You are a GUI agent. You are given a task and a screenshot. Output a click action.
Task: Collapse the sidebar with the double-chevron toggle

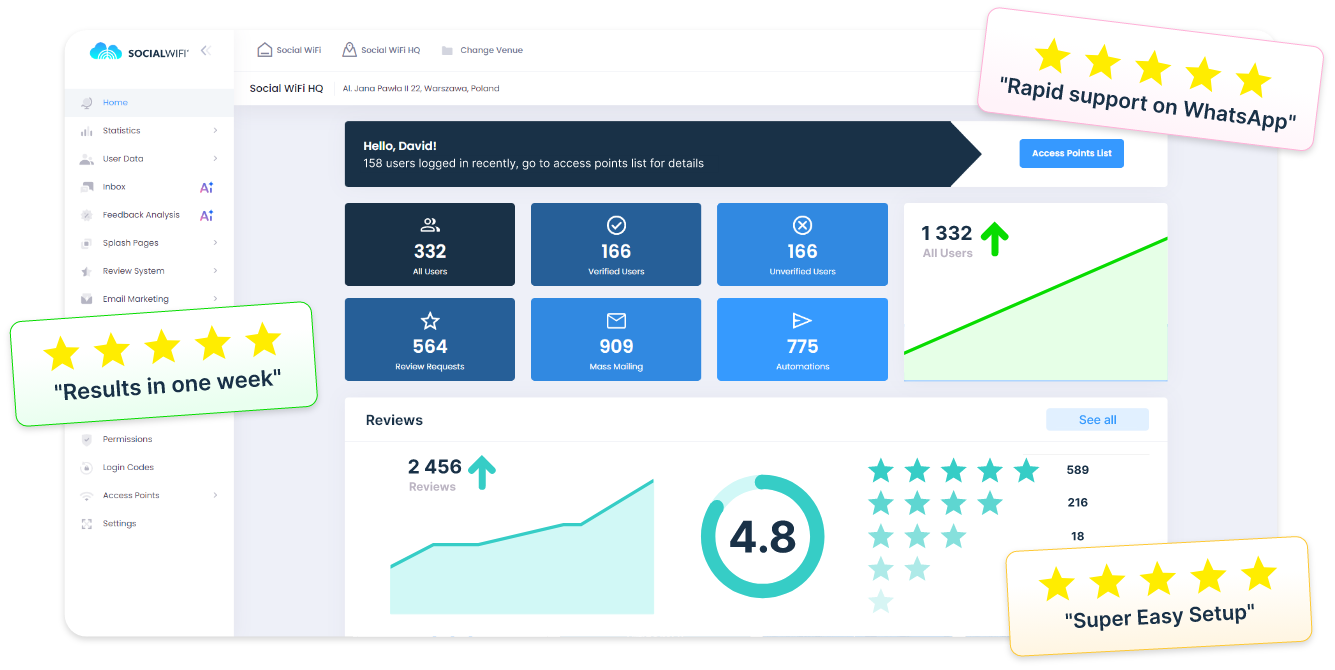207,49
